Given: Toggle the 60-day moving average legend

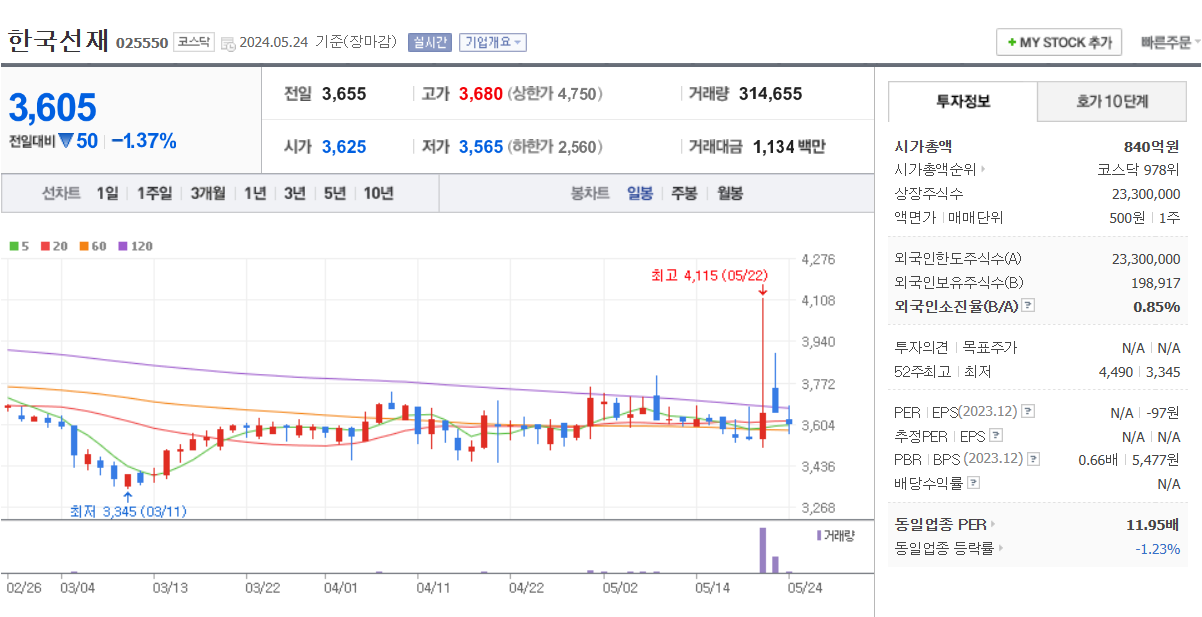Looking at the screenshot, I should tap(86, 245).
